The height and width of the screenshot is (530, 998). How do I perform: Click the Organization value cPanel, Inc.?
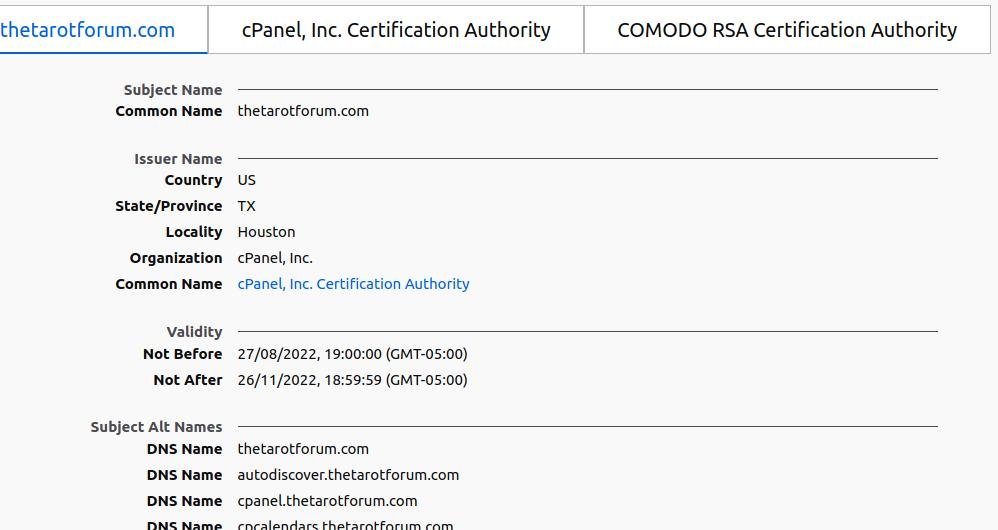tap(275, 258)
